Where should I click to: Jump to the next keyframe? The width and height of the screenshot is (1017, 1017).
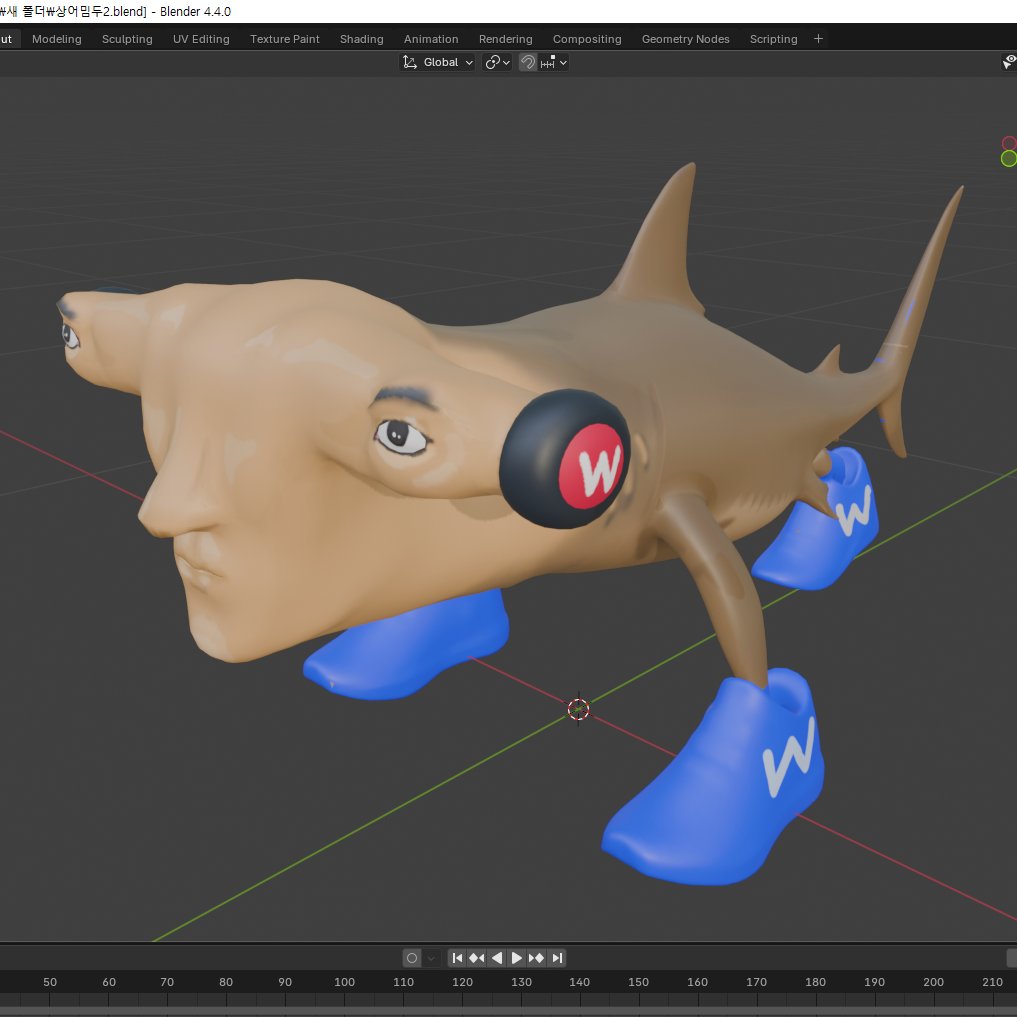(x=536, y=958)
